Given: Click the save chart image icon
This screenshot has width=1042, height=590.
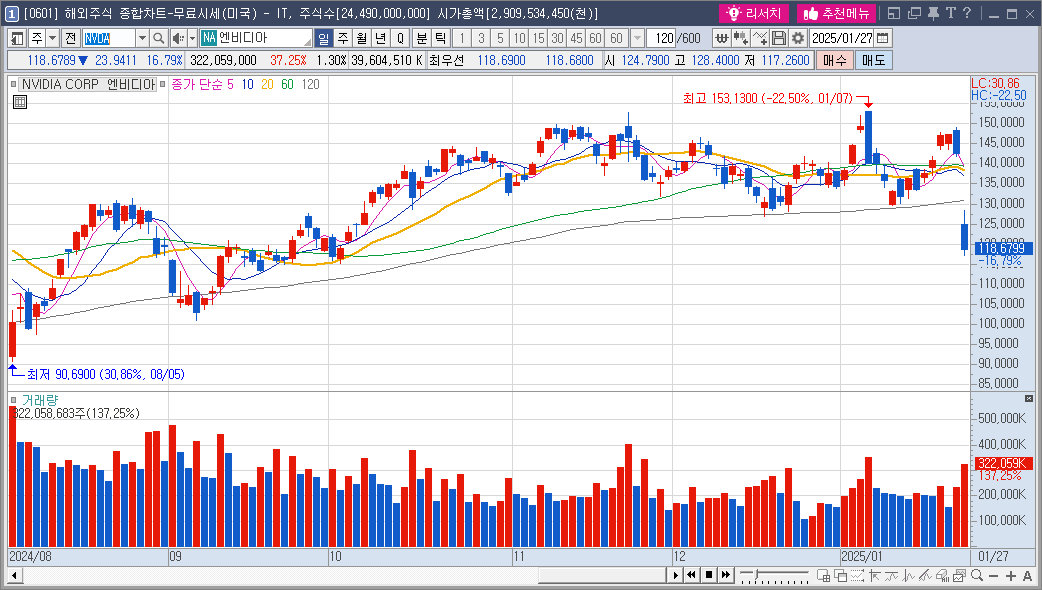Looking at the screenshot, I should pos(960,575).
